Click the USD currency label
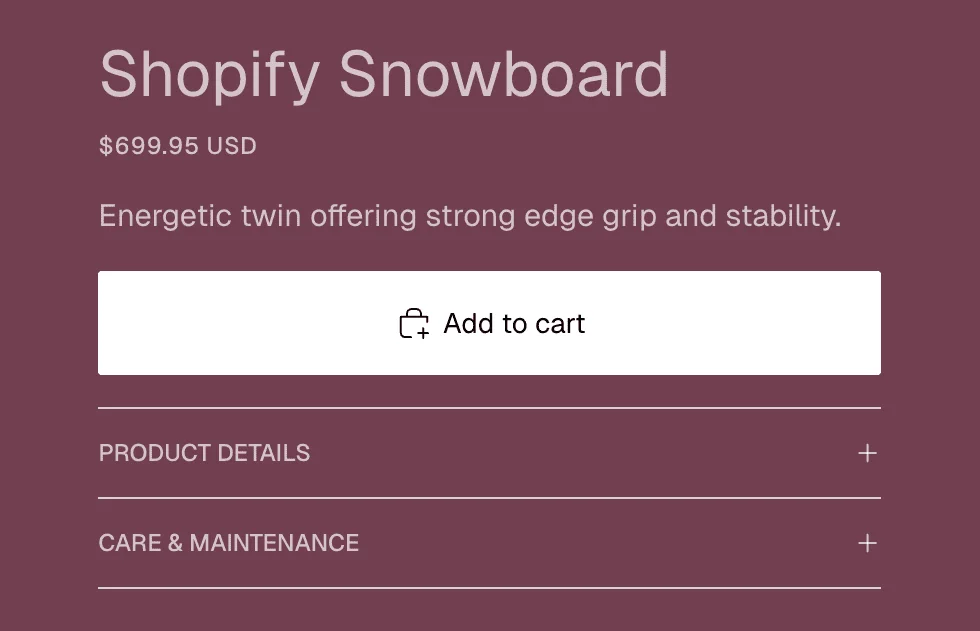This screenshot has height=631, width=980. [x=232, y=146]
